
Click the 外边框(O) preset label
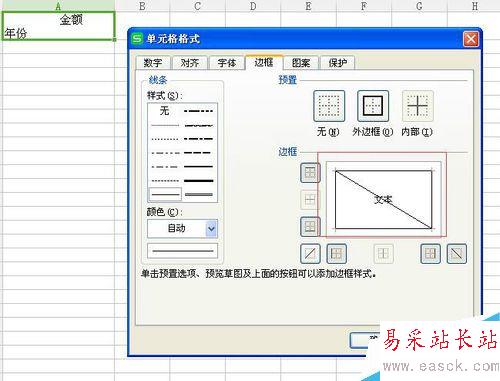click(x=373, y=132)
